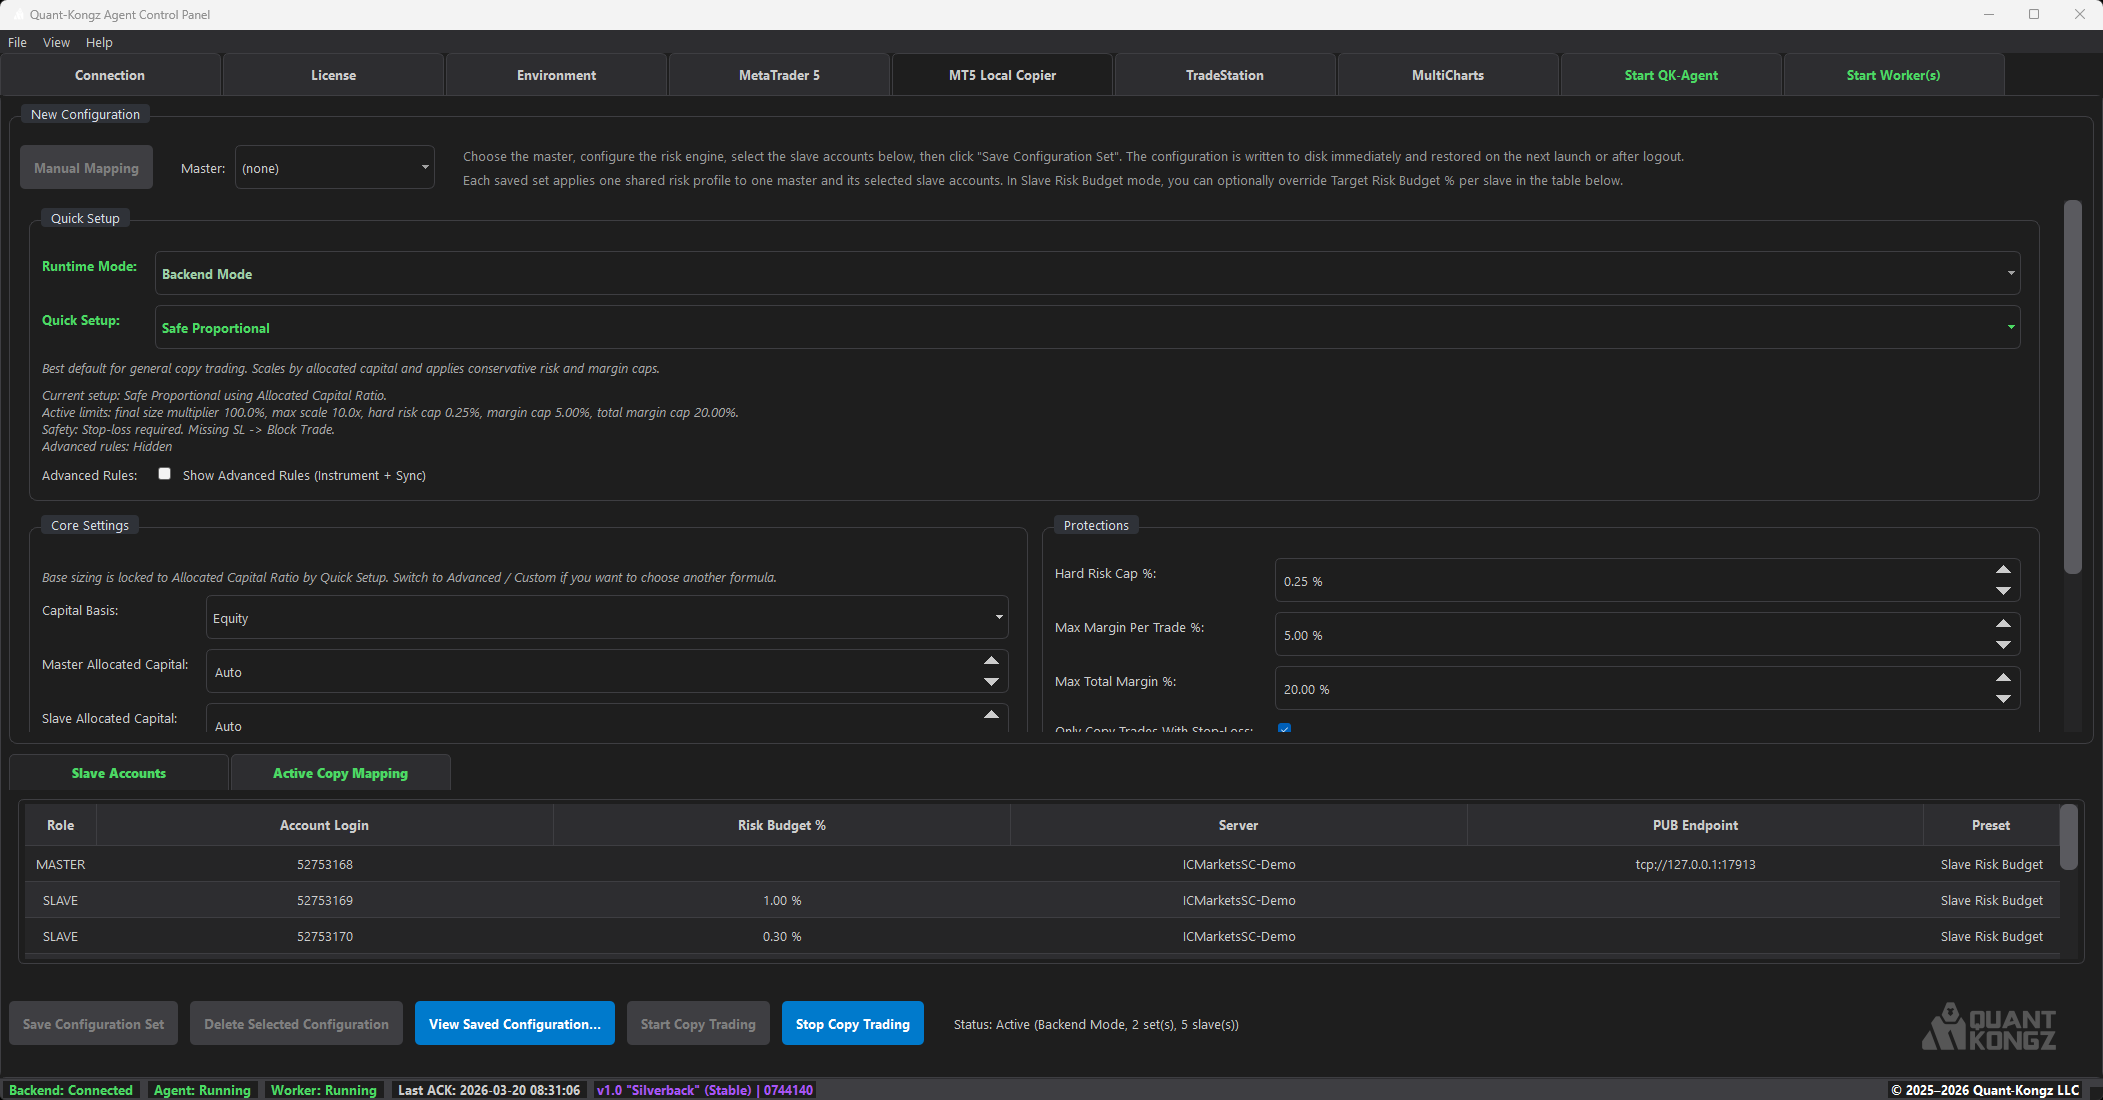Select the Active Copy Mapping tab

(340, 772)
